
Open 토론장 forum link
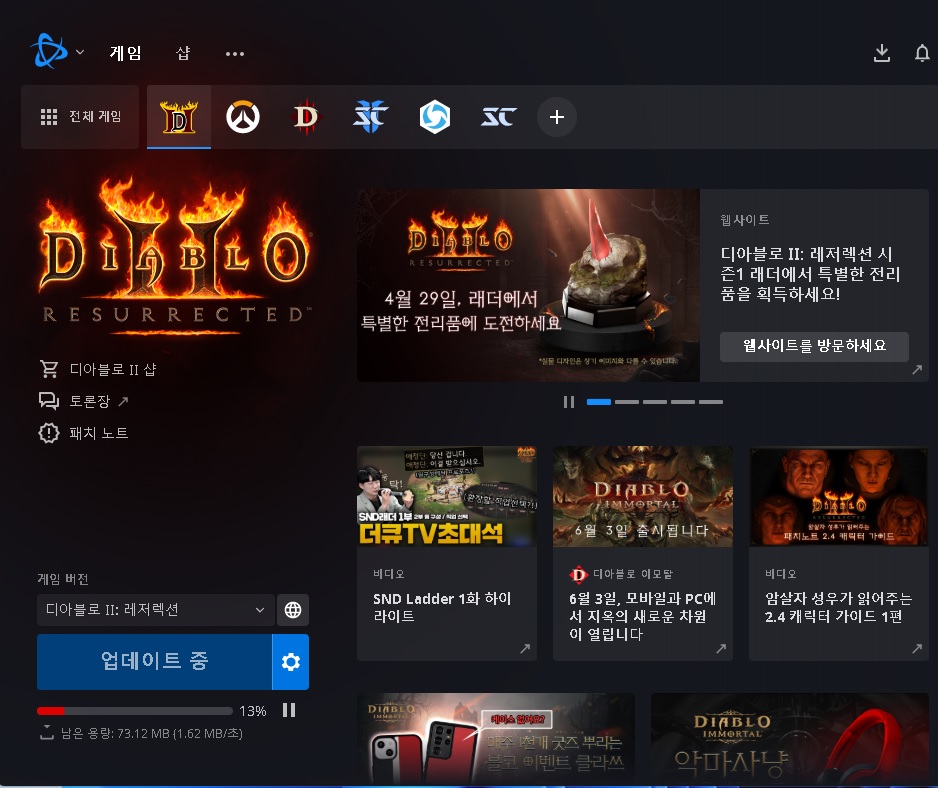(x=90, y=401)
